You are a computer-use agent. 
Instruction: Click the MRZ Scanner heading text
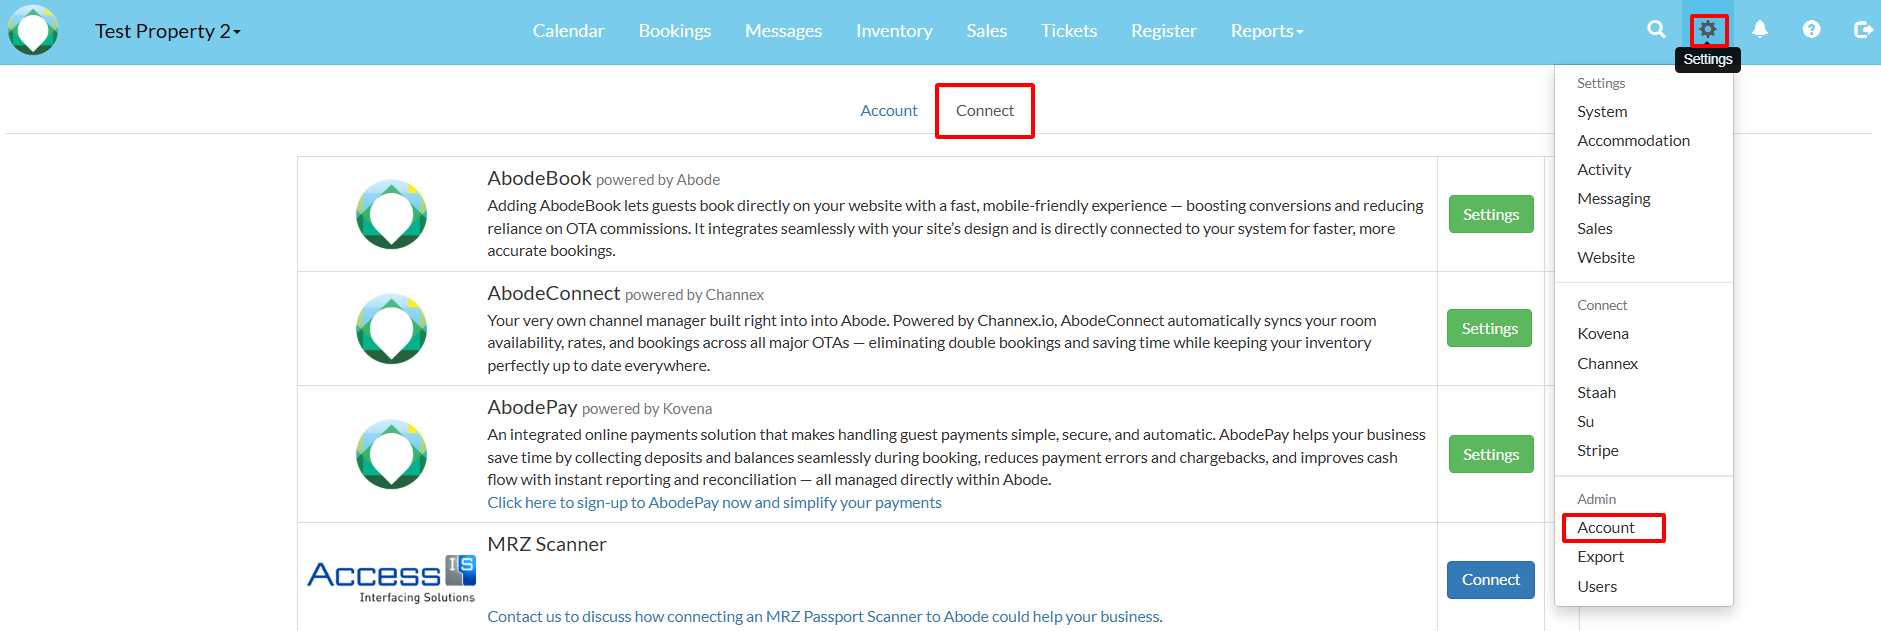[547, 545]
